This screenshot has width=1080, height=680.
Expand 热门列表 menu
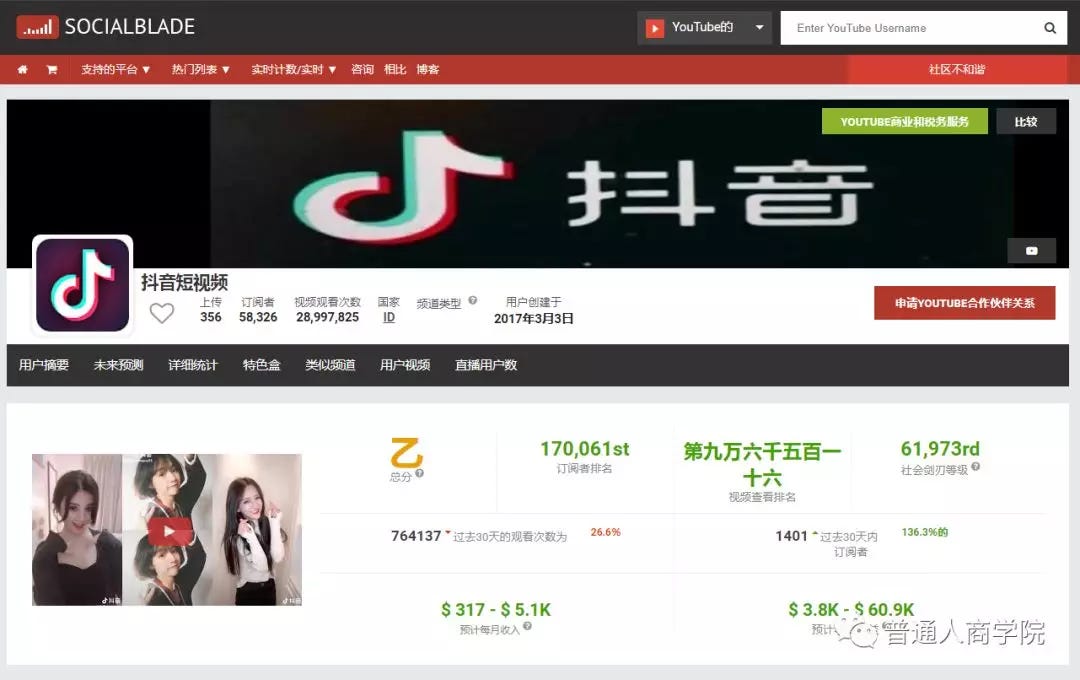pyautogui.click(x=200, y=70)
